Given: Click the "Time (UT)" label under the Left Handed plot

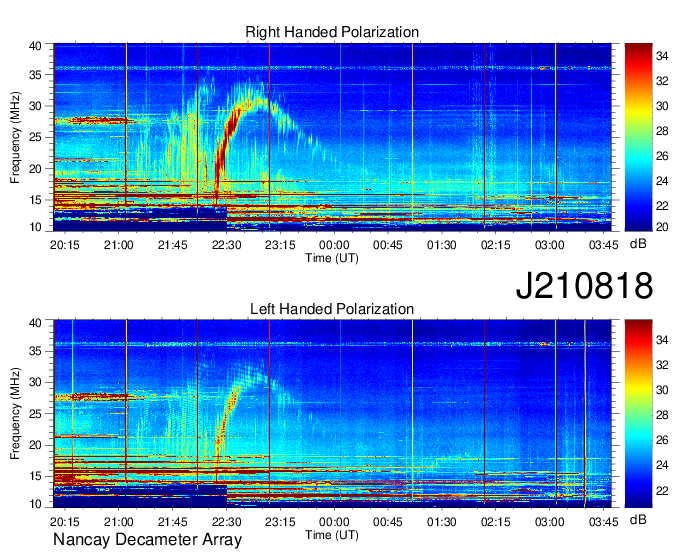Looking at the screenshot, I should point(332,535).
